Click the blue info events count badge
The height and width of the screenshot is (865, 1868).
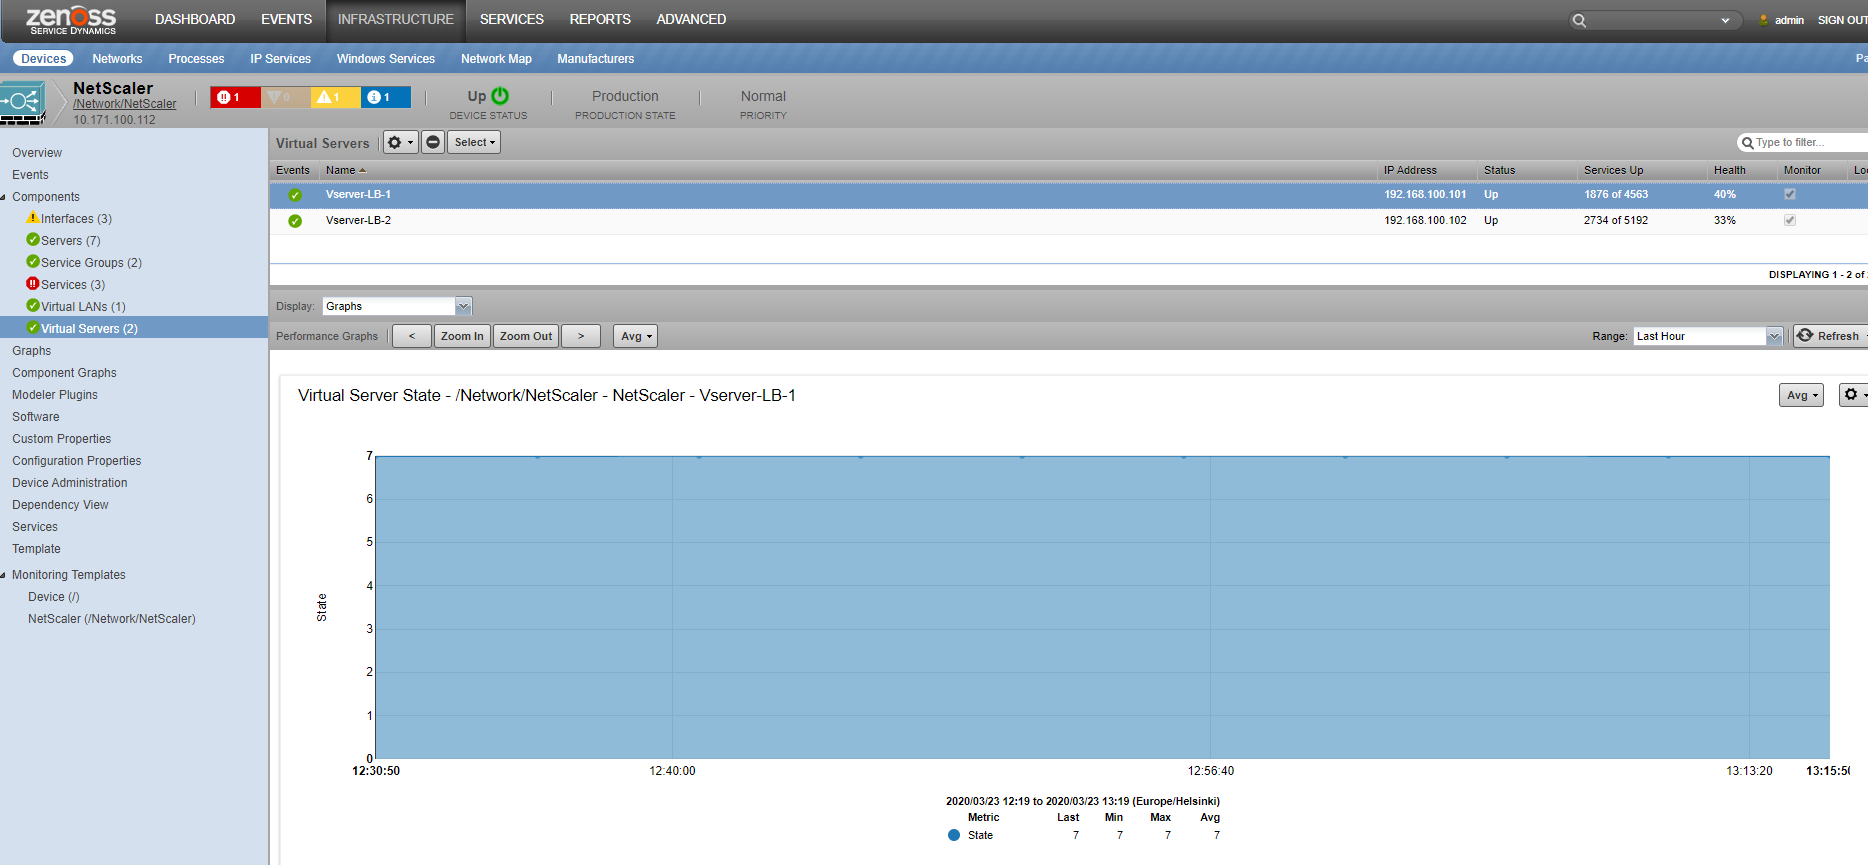[x=385, y=97]
